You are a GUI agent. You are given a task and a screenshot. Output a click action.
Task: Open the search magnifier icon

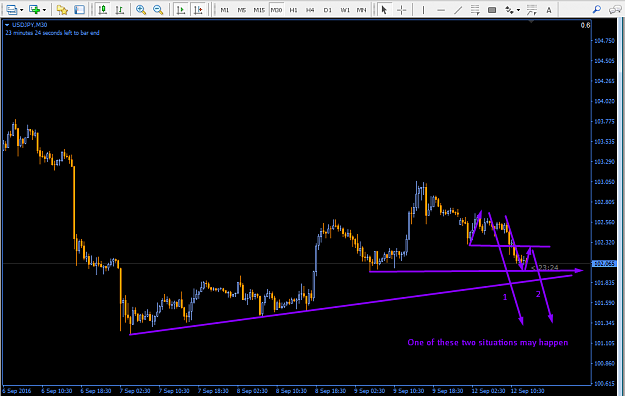coord(597,10)
